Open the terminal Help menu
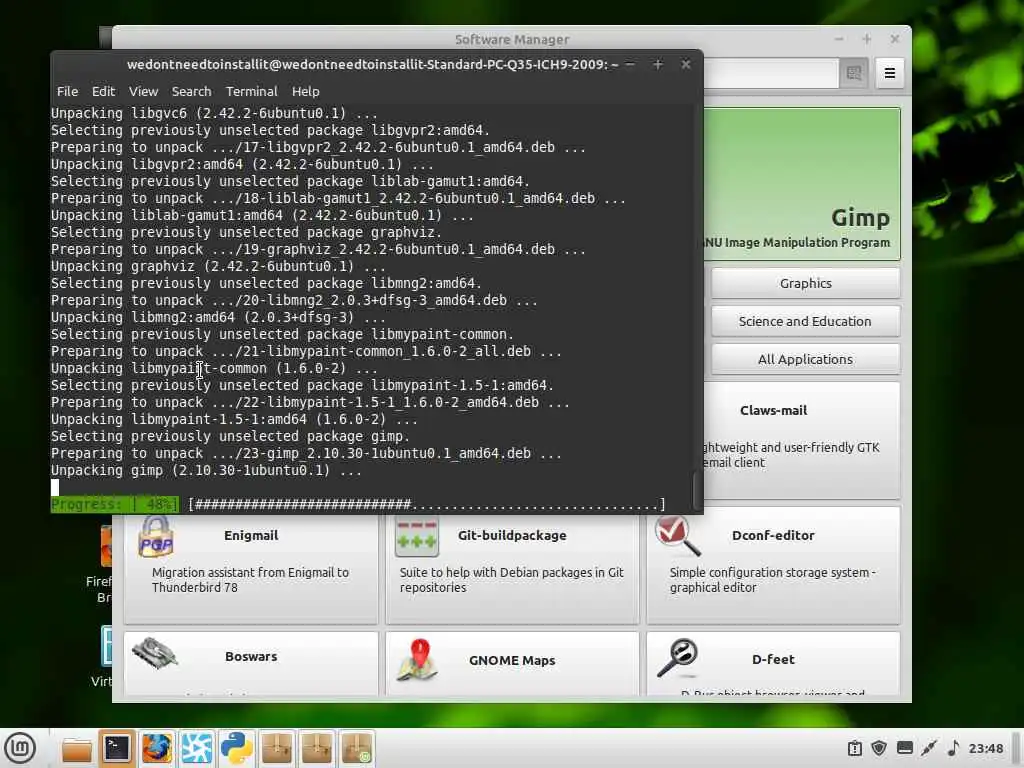Image resolution: width=1024 pixels, height=768 pixels. [x=306, y=91]
